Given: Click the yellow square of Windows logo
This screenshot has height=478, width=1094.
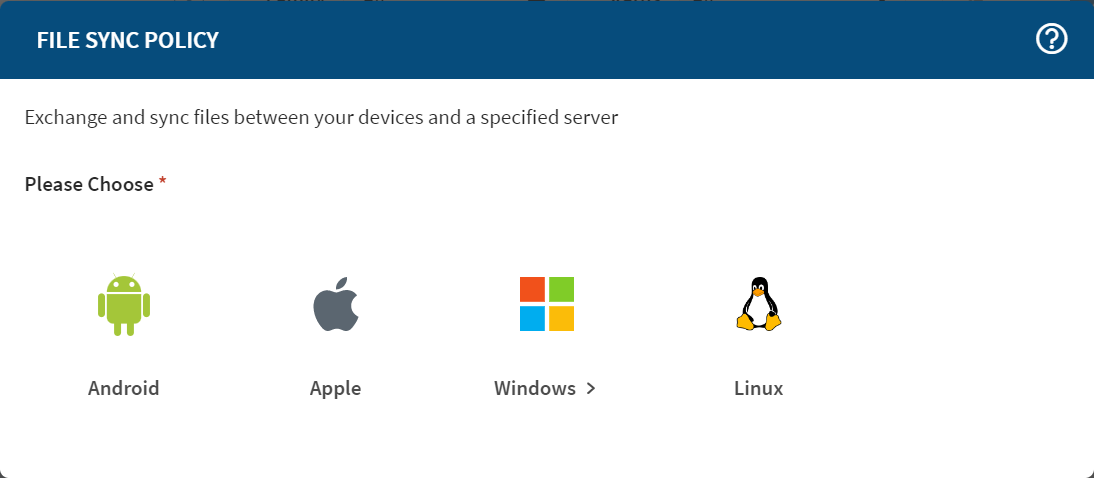Looking at the screenshot, I should pos(561,318).
